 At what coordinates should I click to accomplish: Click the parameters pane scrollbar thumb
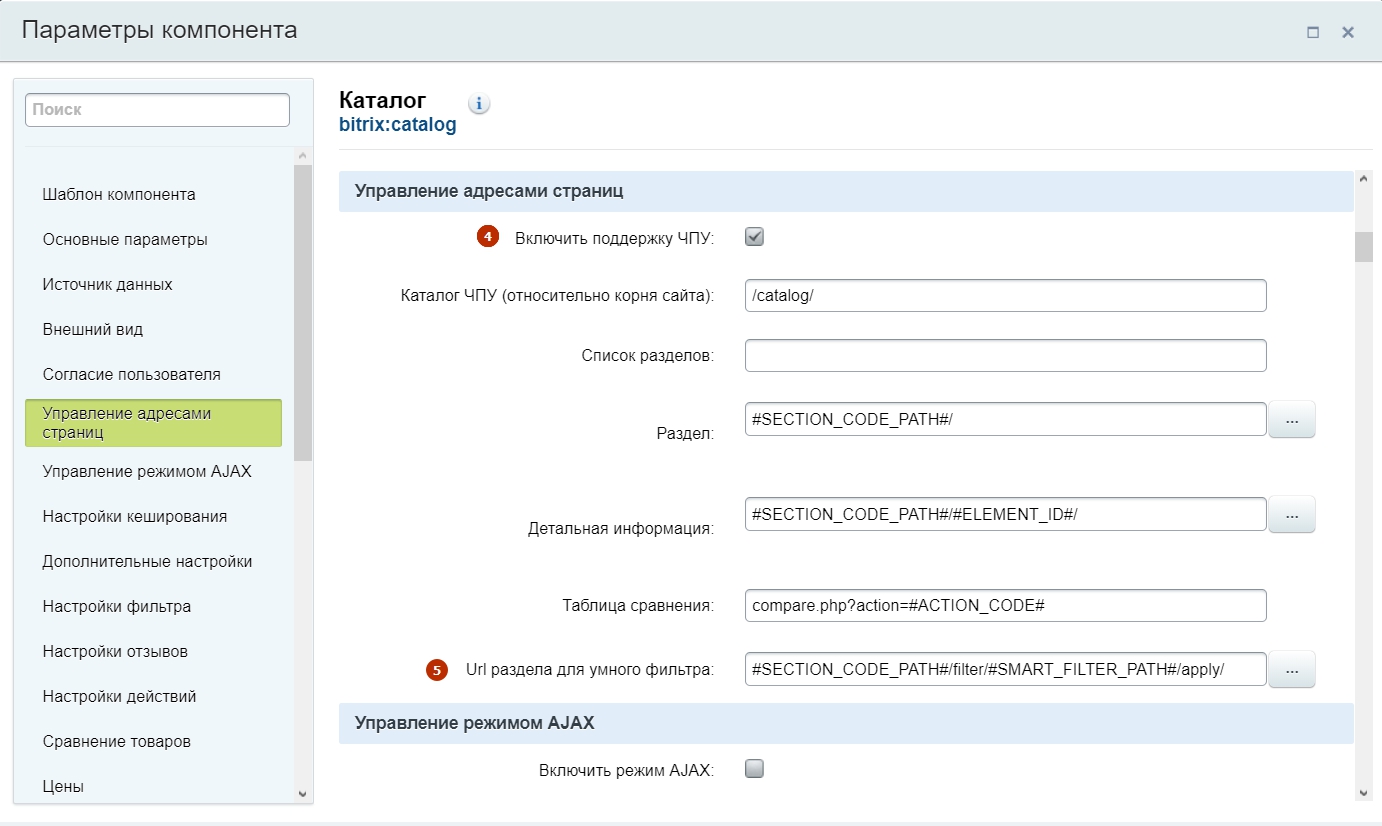point(1364,246)
